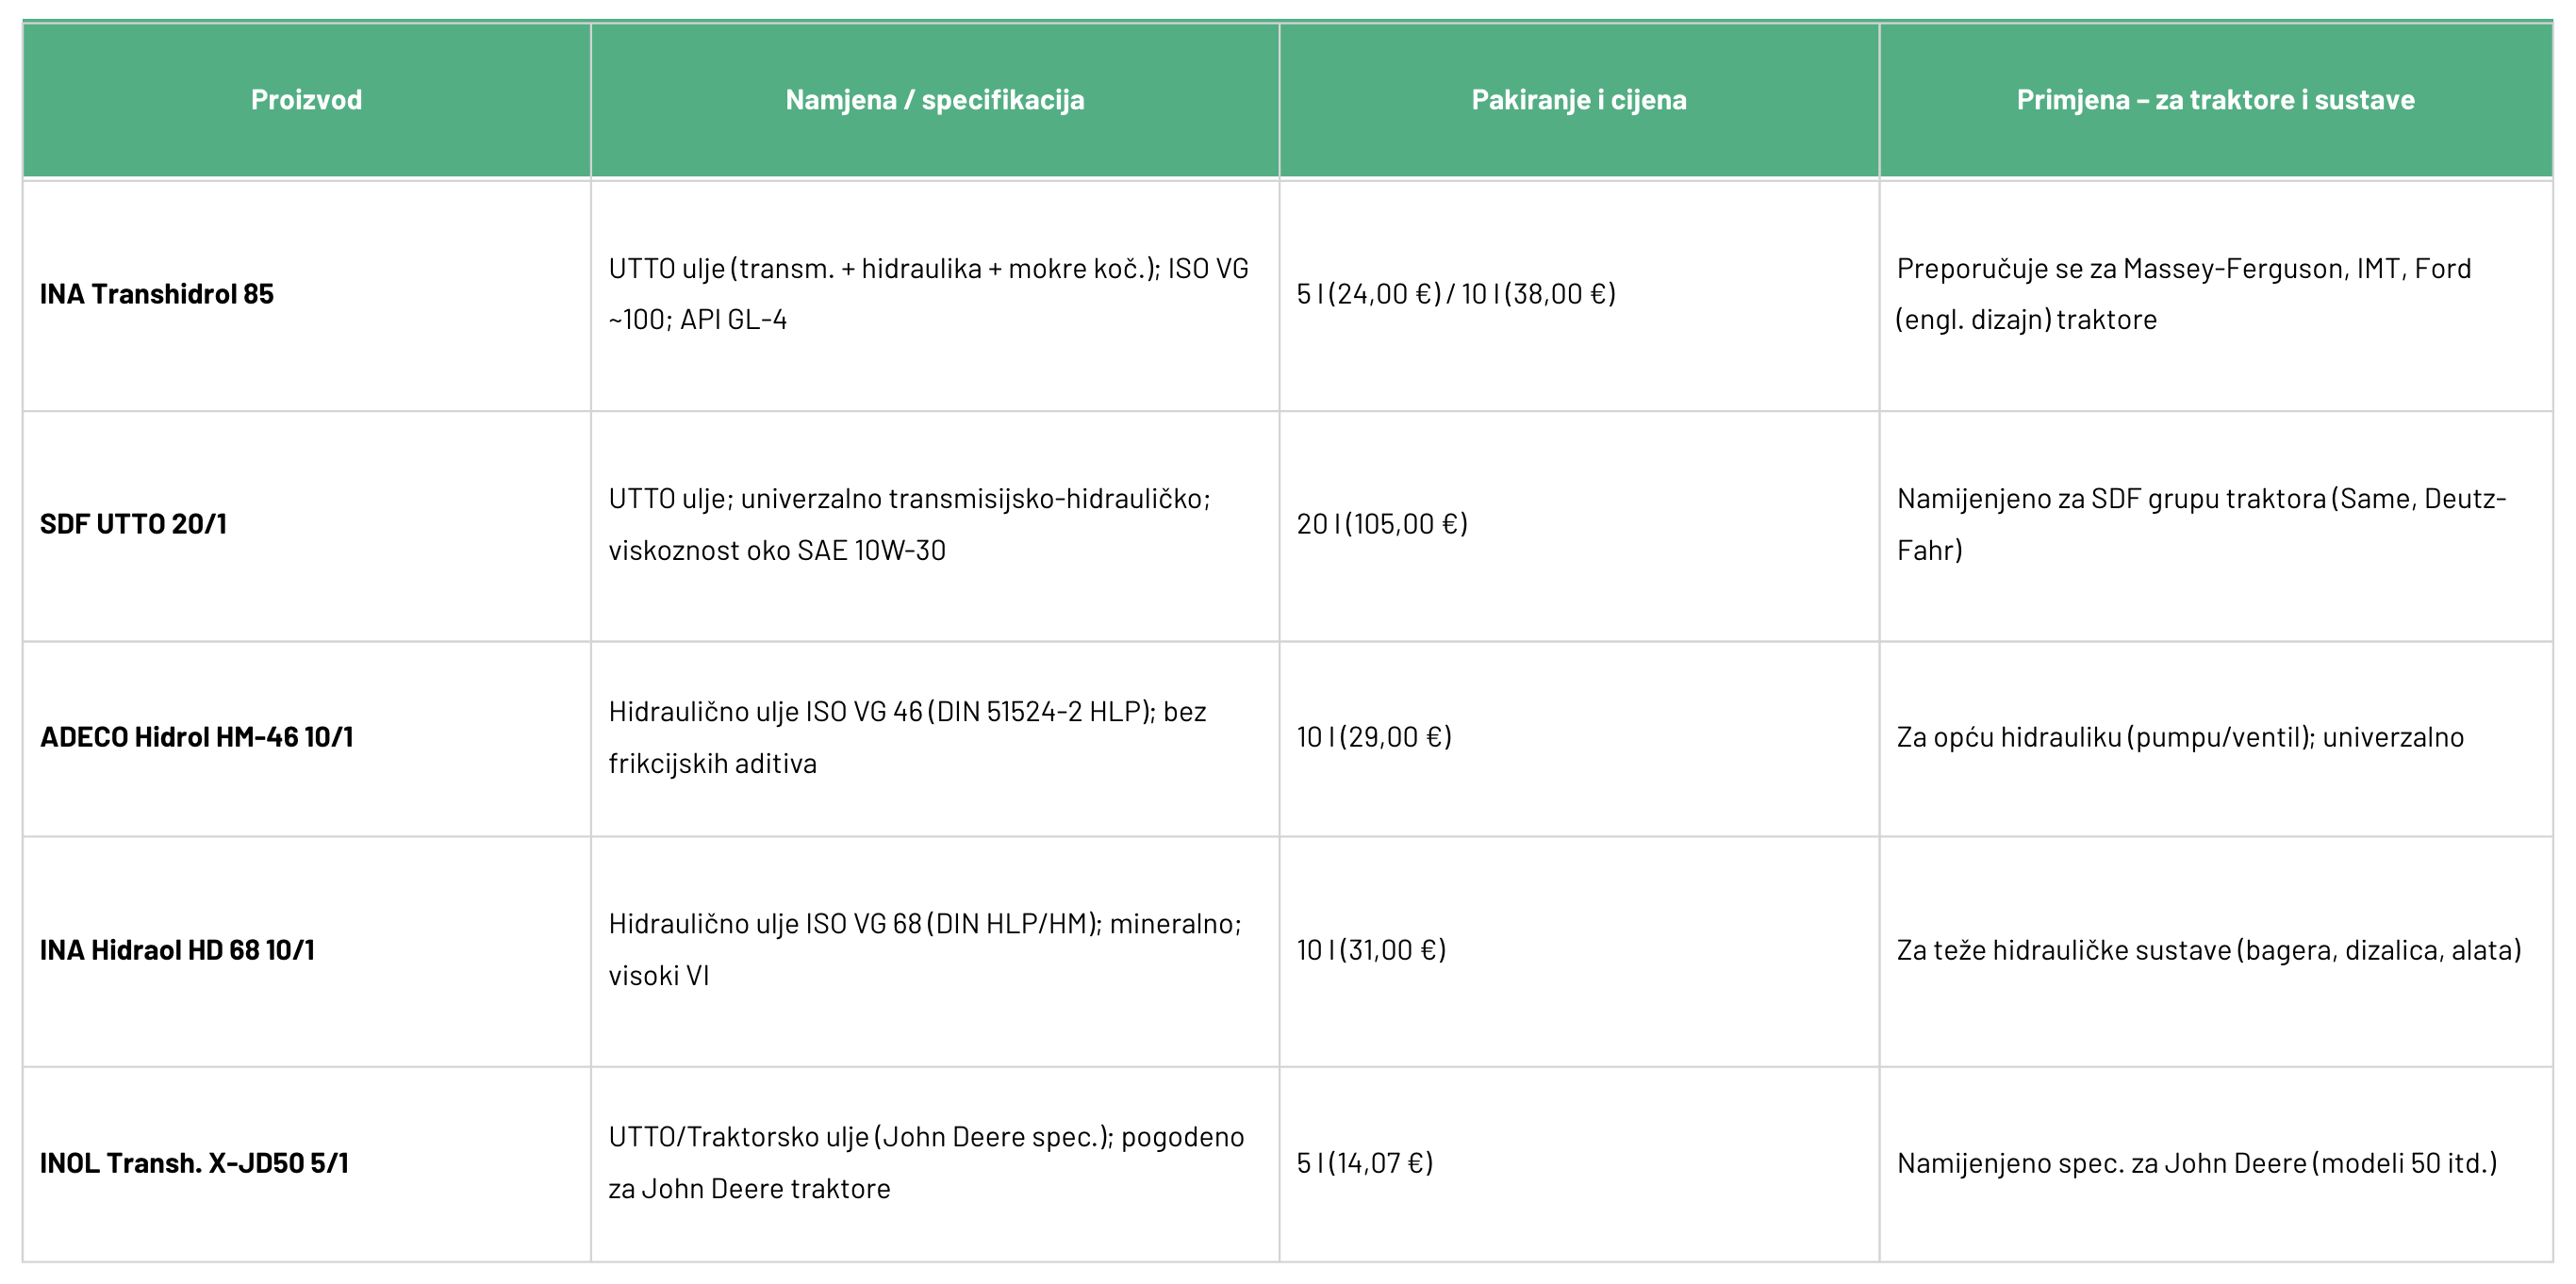Select the Same, Deutz-Fahr application text

coord(2201,524)
